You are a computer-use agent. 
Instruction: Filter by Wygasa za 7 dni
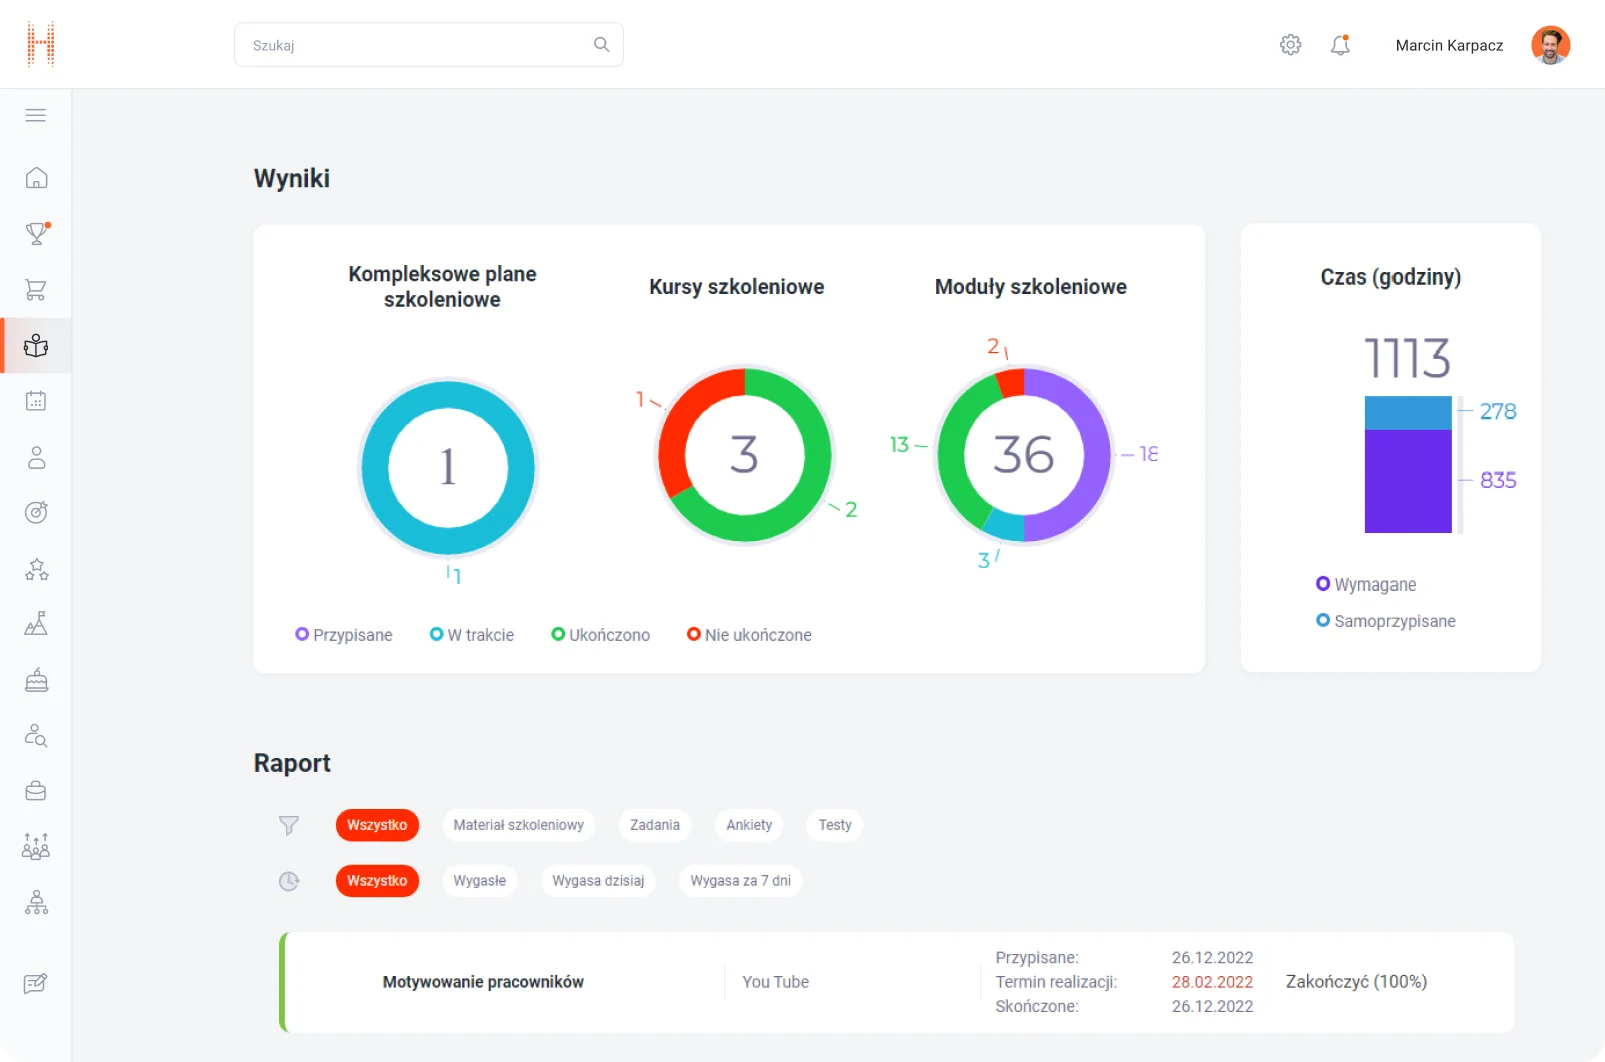tap(740, 881)
